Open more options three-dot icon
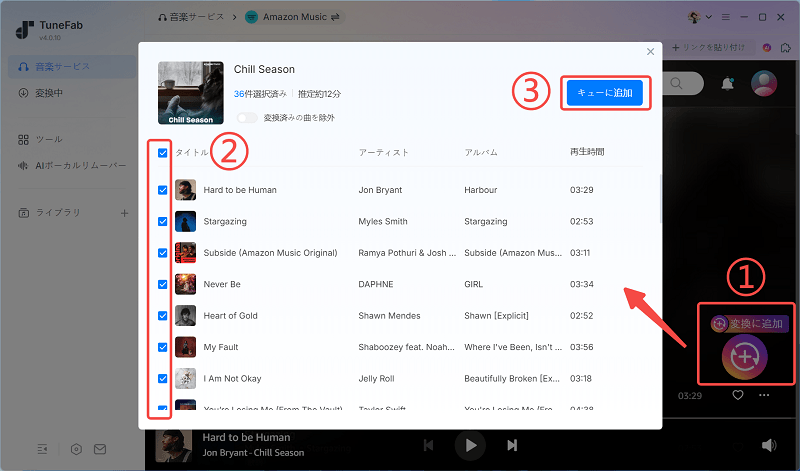800x471 pixels. [764, 395]
